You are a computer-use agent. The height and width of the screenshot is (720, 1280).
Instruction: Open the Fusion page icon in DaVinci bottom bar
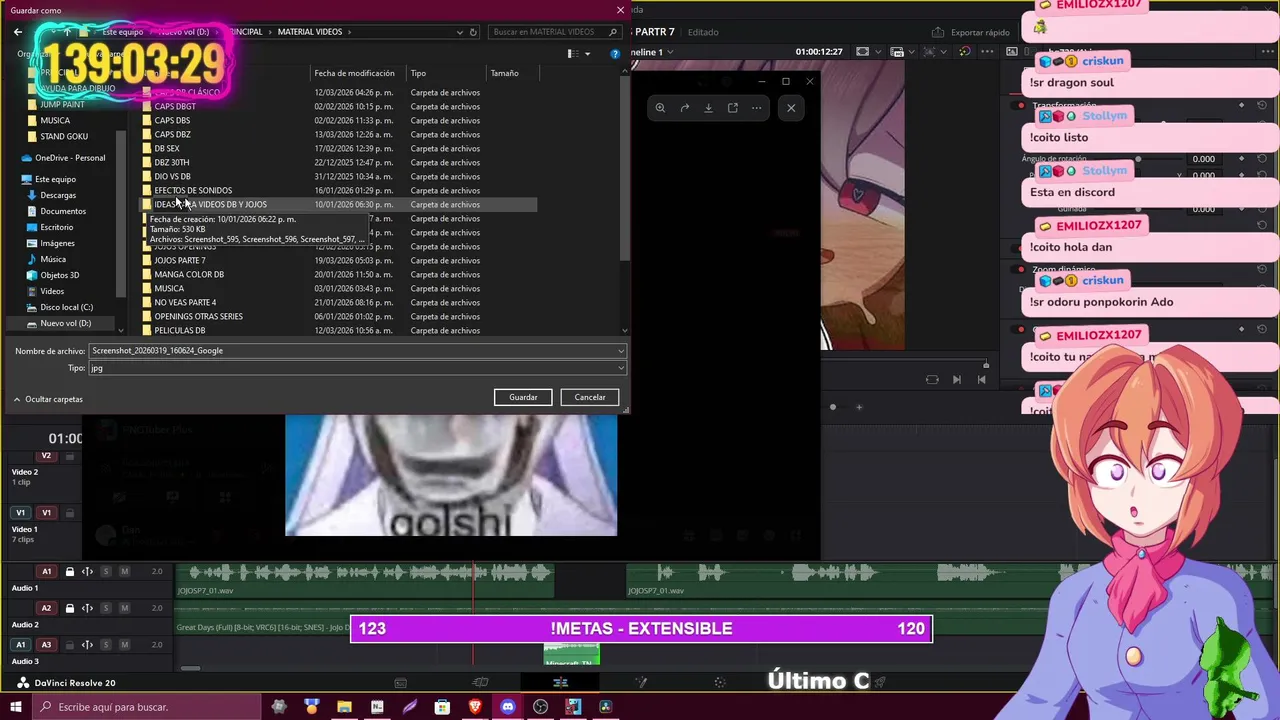(x=641, y=683)
